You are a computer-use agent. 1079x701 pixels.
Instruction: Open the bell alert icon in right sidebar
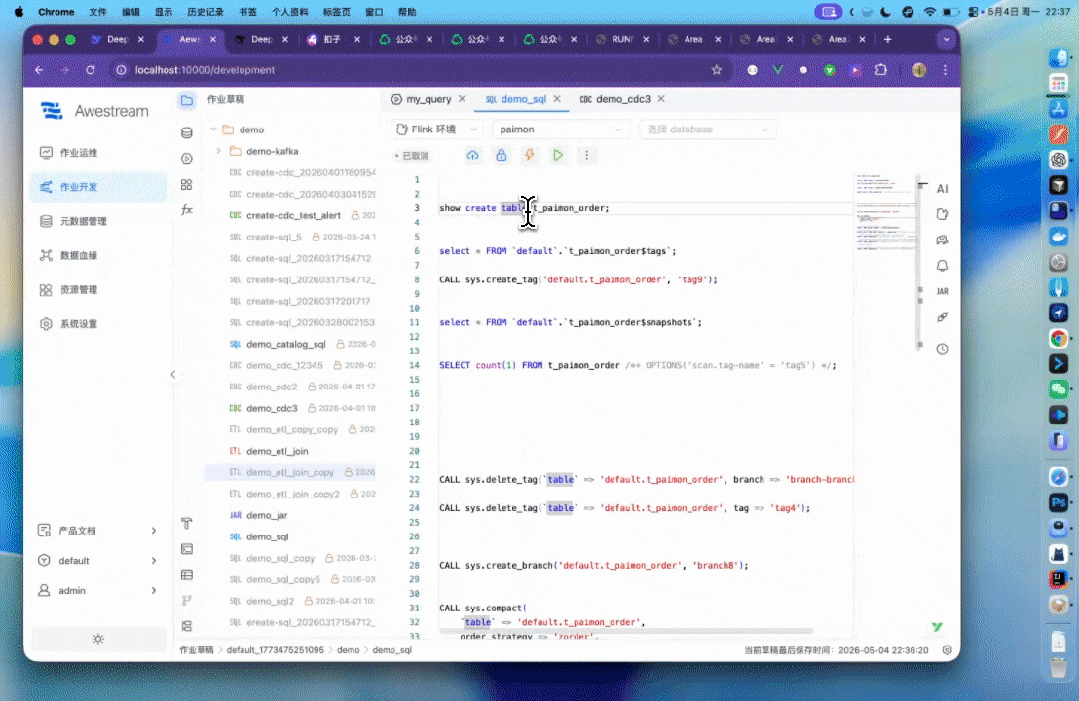point(942,266)
